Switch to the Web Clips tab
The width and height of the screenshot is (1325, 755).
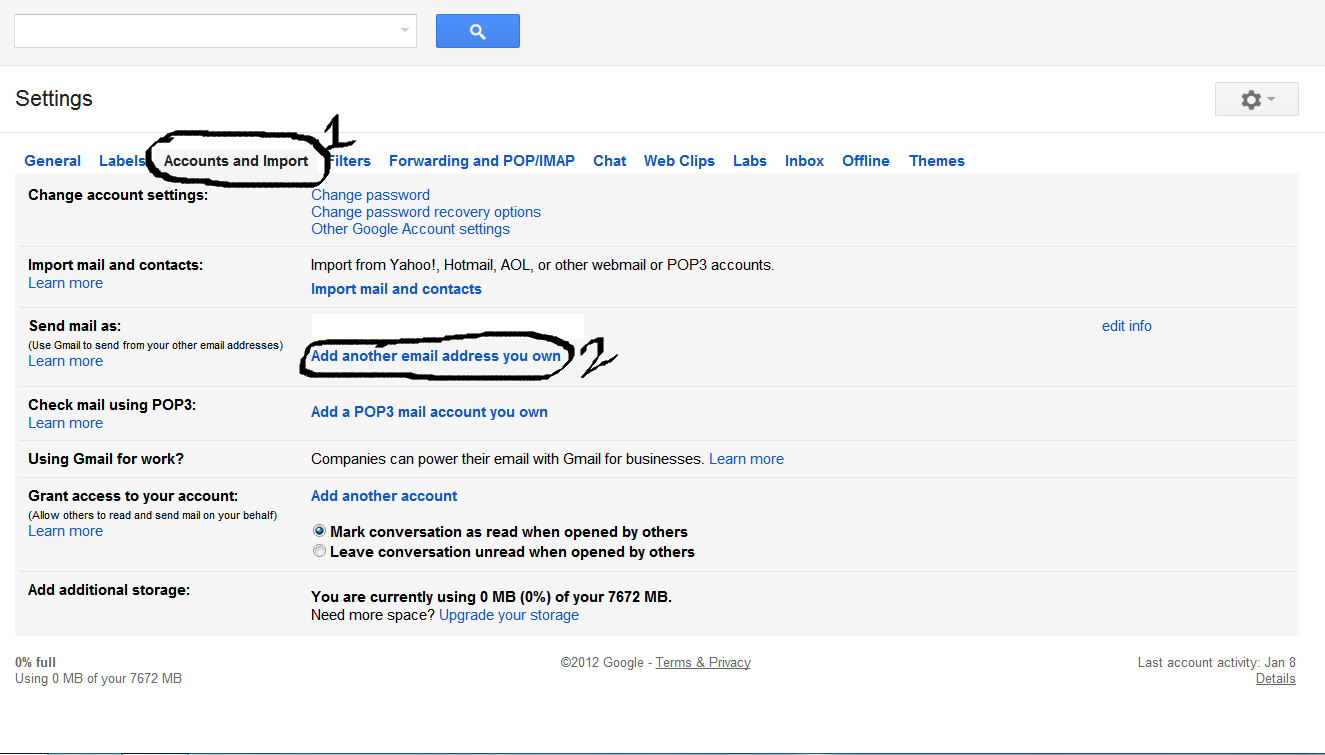[x=679, y=161]
